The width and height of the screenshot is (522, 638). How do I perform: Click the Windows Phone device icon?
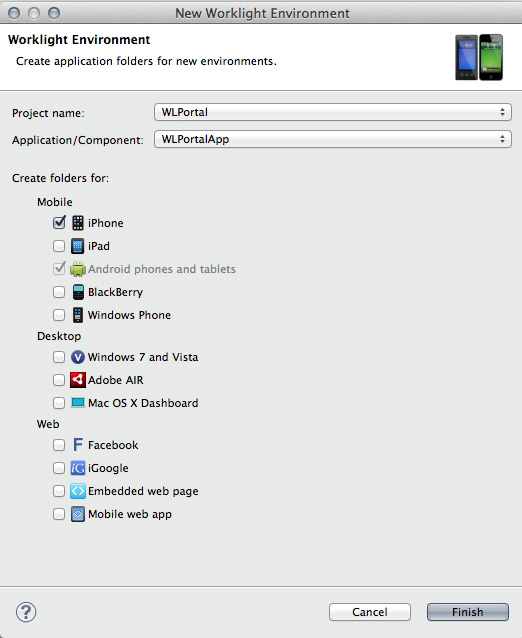coord(78,315)
